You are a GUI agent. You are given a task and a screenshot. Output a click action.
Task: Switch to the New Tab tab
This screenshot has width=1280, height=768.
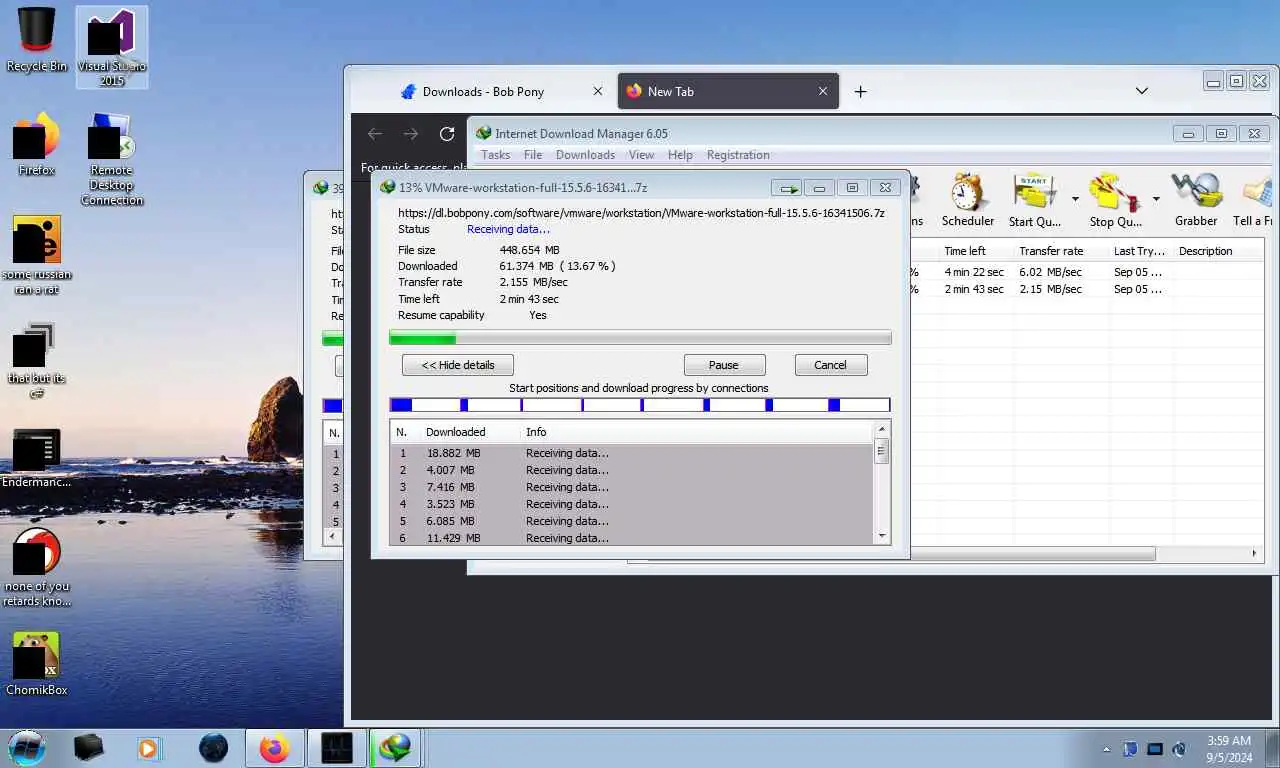[x=729, y=91]
